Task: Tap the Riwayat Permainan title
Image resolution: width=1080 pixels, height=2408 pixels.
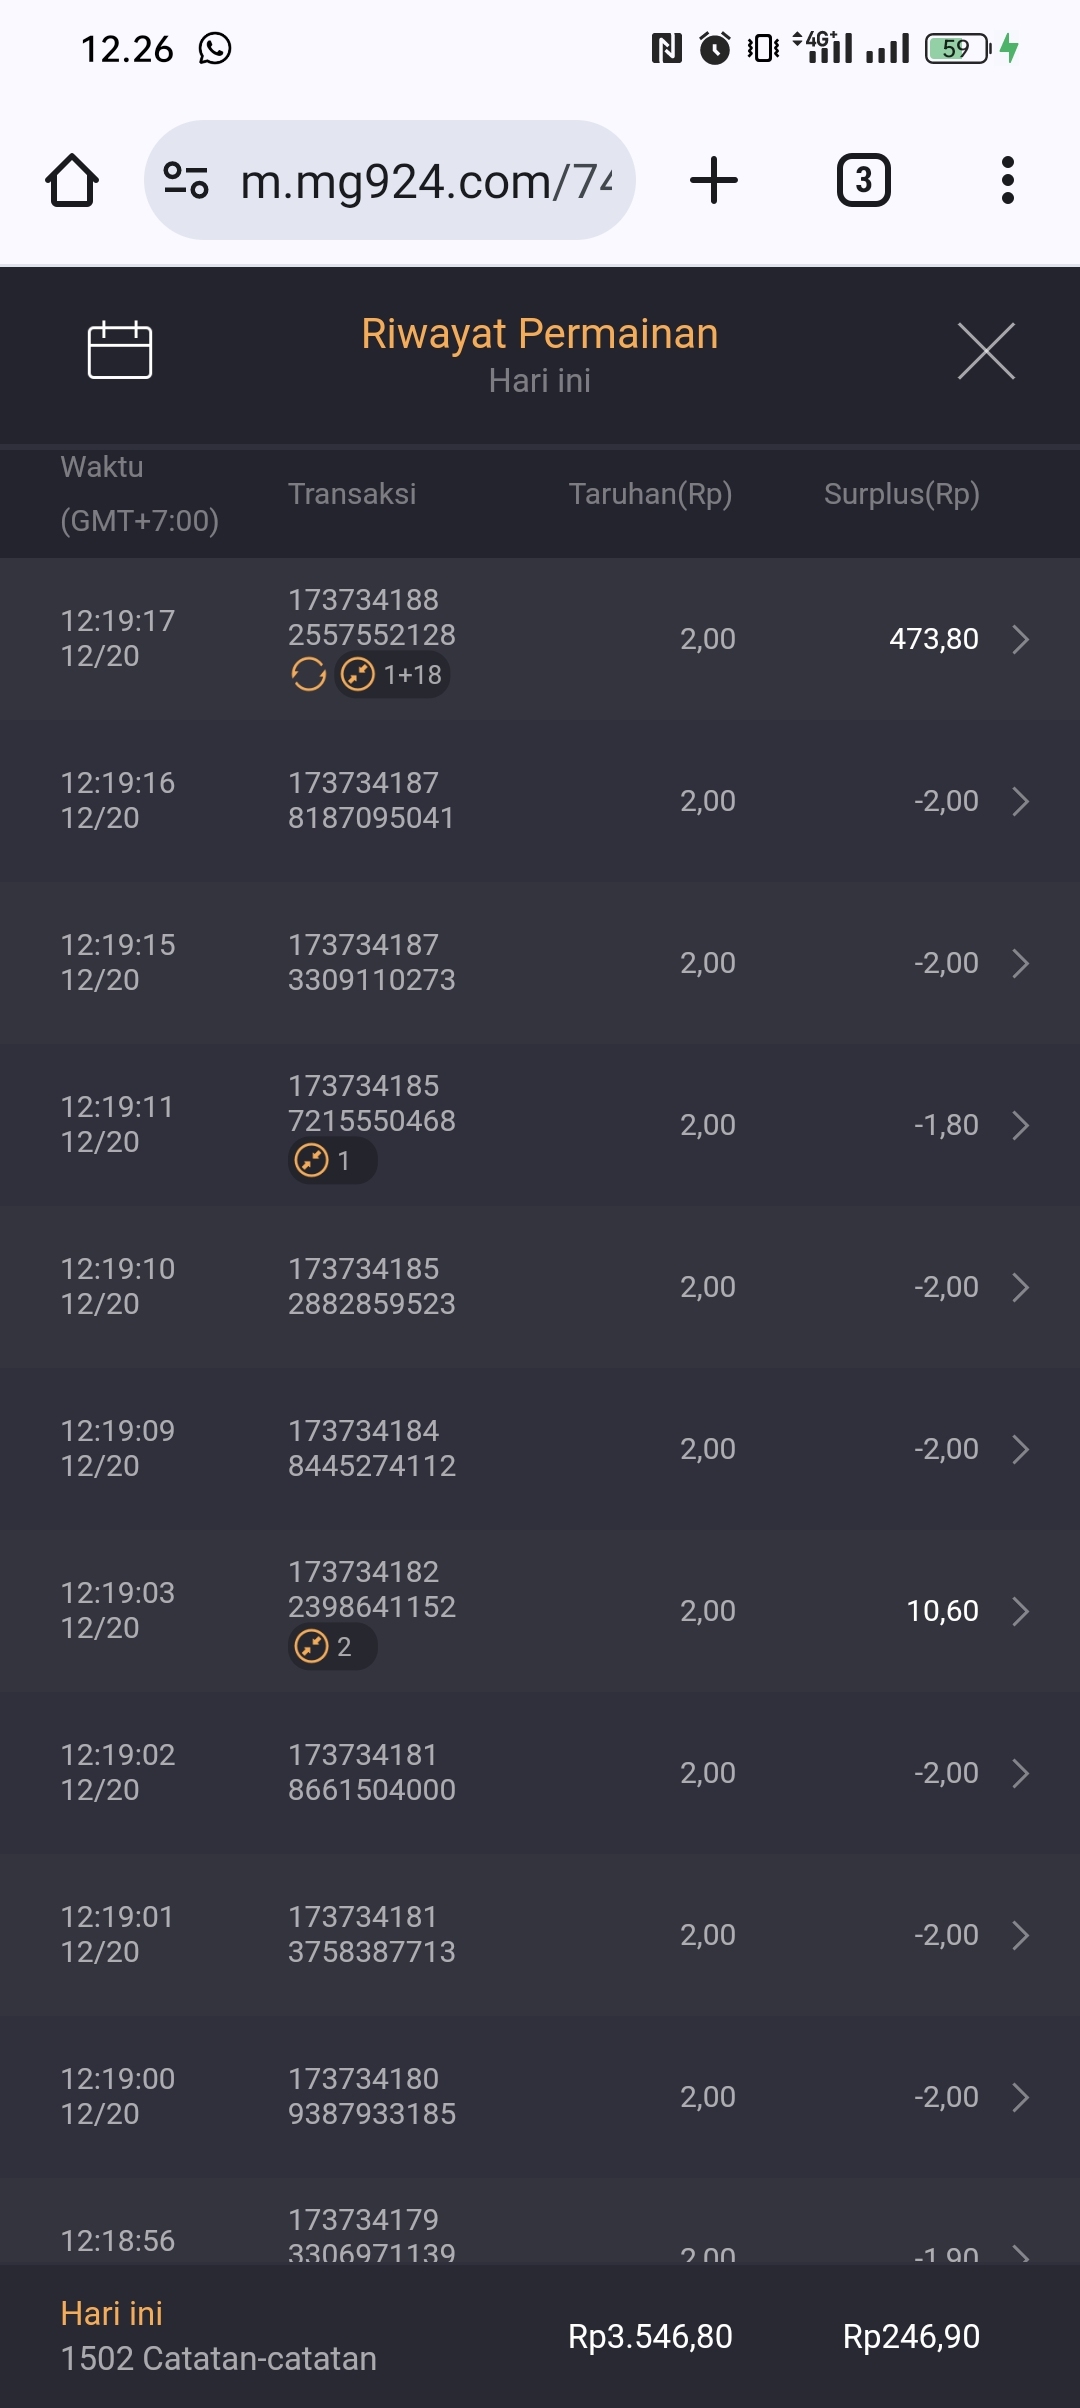Action: (540, 334)
